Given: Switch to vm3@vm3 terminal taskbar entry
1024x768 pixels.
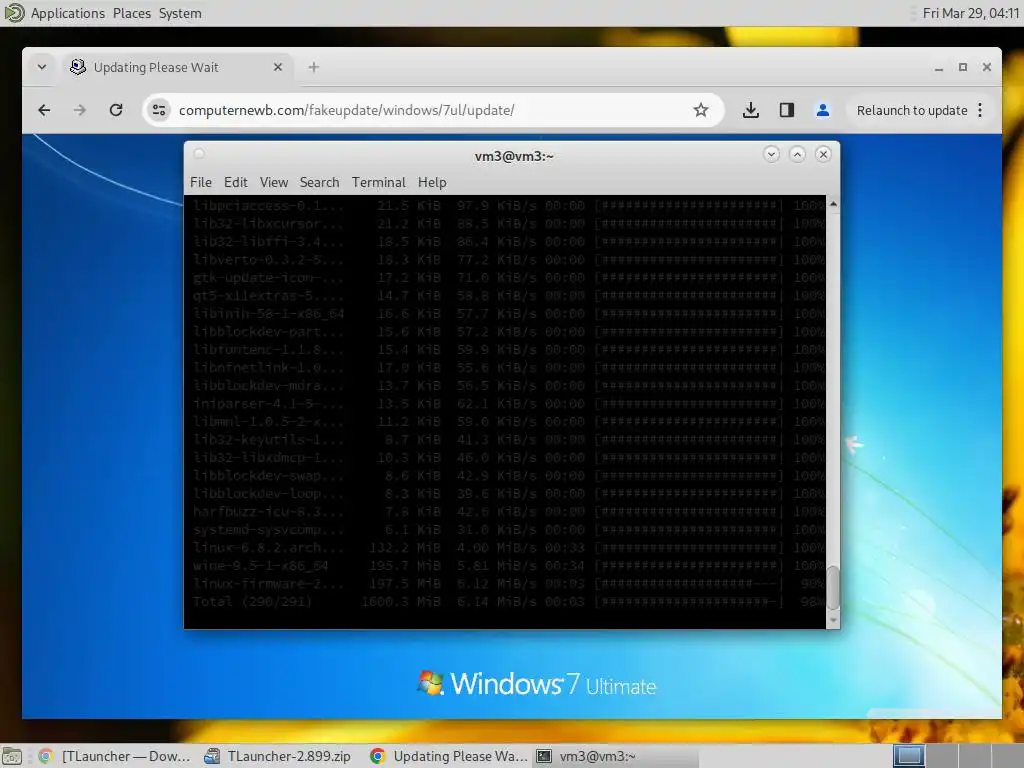Looking at the screenshot, I should coord(616,756).
